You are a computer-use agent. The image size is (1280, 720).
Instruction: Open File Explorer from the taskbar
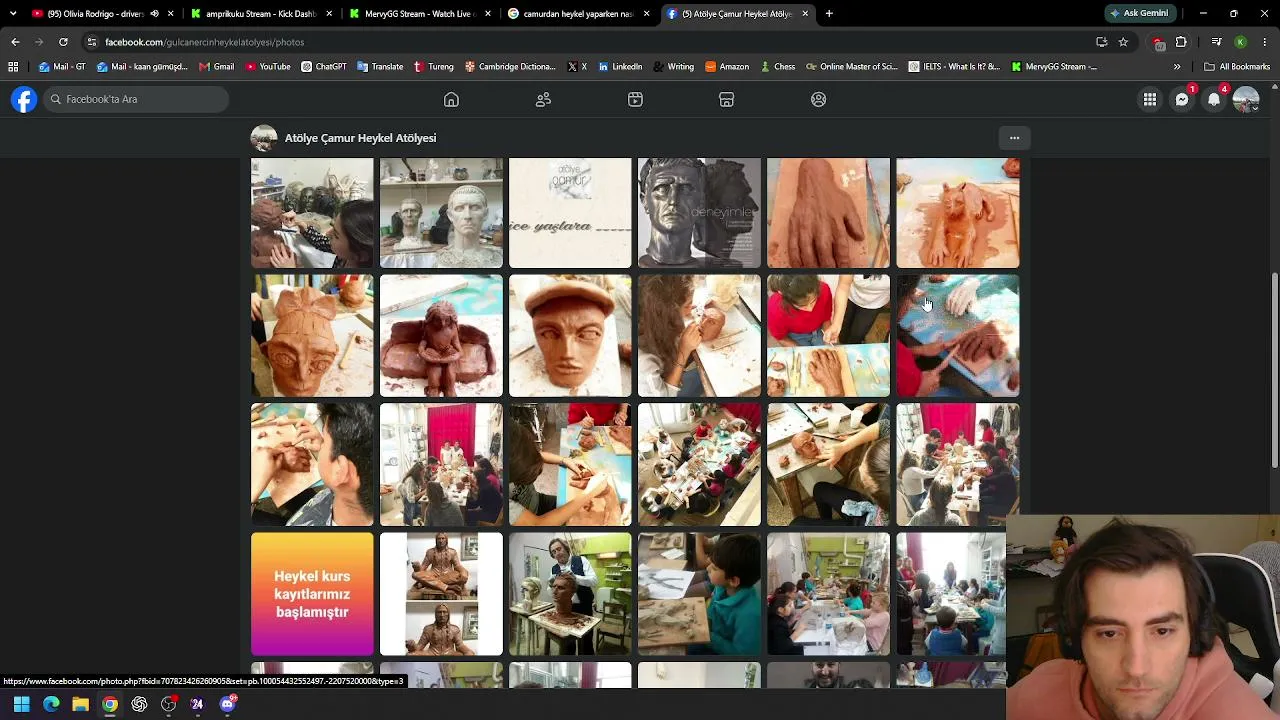(x=80, y=704)
